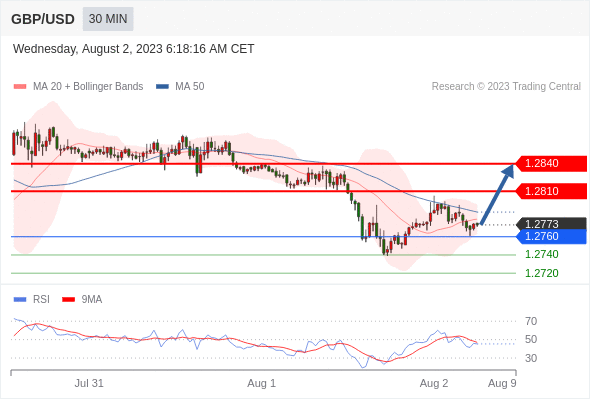The height and width of the screenshot is (400, 590).
Task: Click the Research © 2023 Trading Central credit
Action: click(x=506, y=87)
